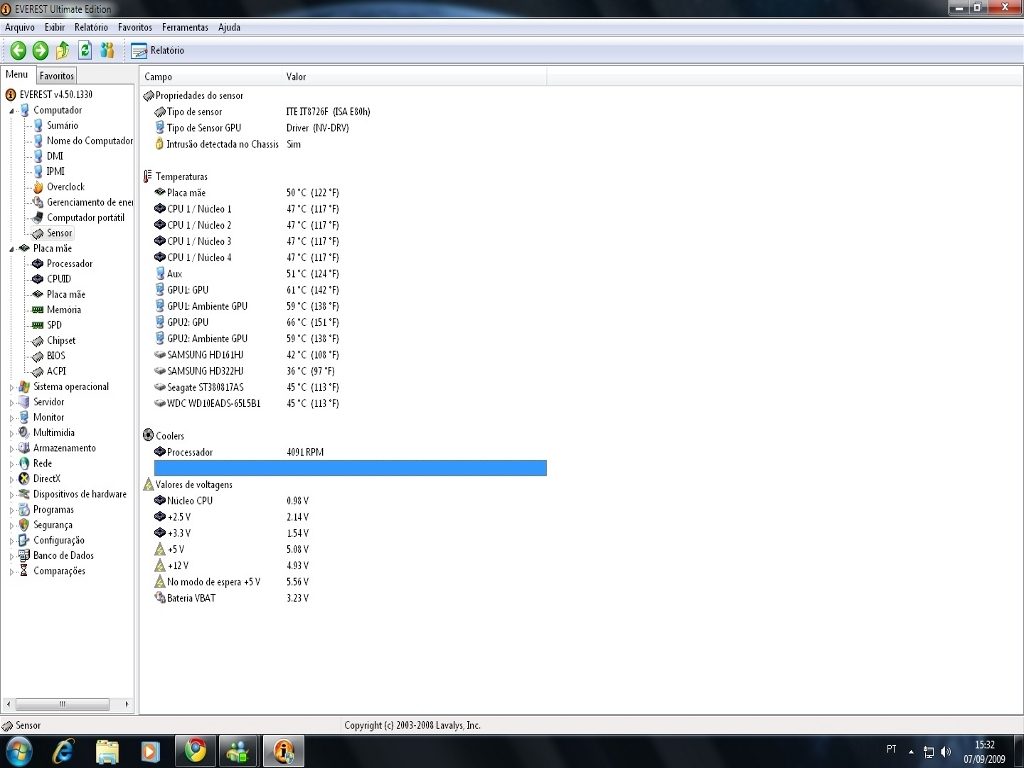Open the Overclock tree item
The image size is (1024, 768).
[65, 187]
